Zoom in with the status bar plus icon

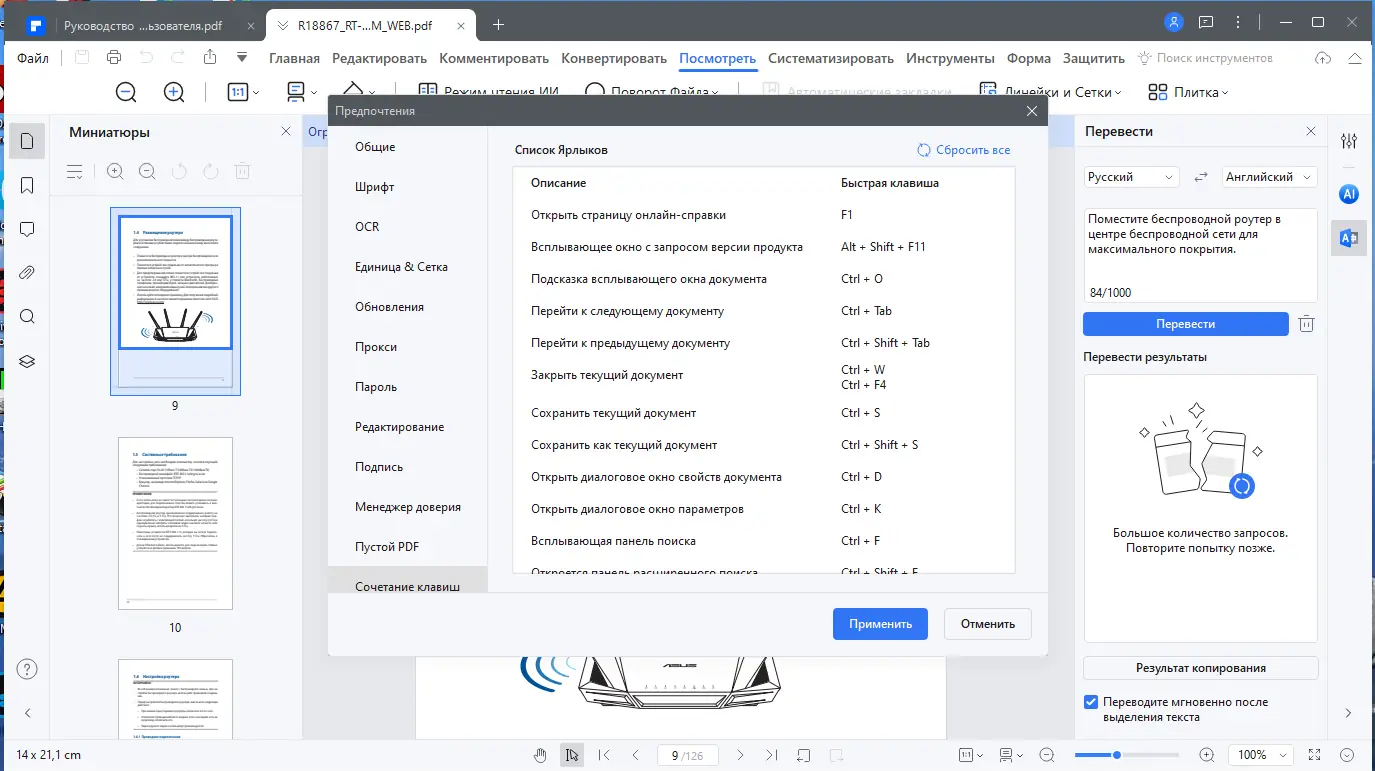[x=1207, y=755]
